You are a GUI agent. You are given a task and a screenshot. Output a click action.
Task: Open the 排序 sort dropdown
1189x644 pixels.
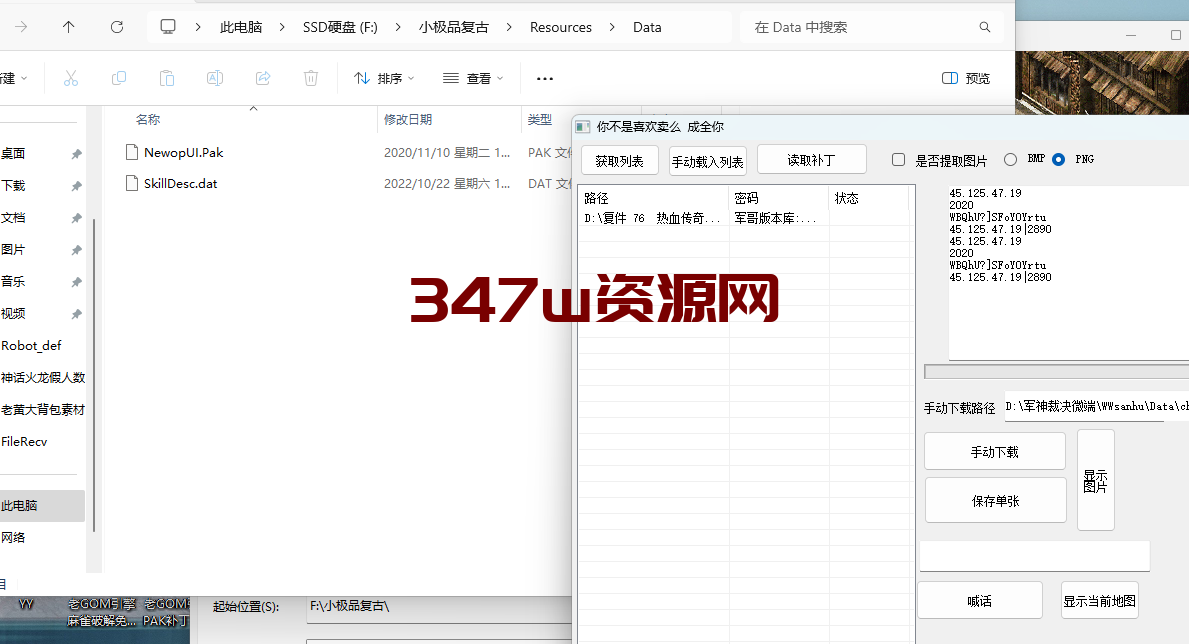(x=384, y=78)
